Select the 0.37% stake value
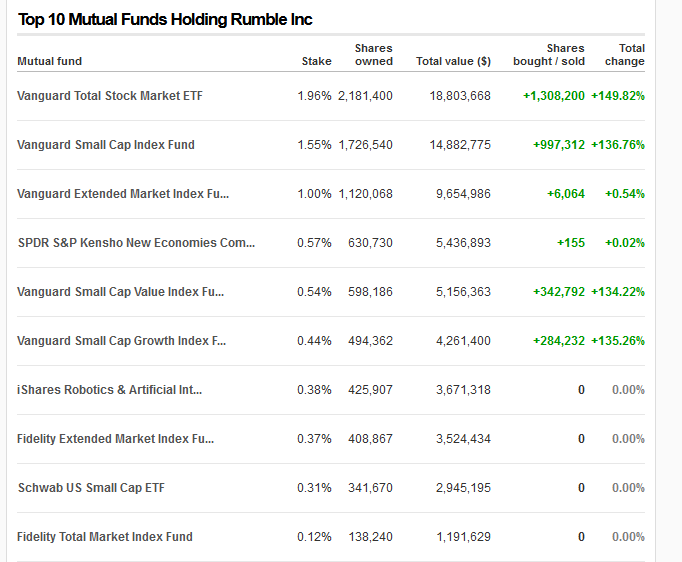Viewport: 682px width, 562px height. click(314, 439)
